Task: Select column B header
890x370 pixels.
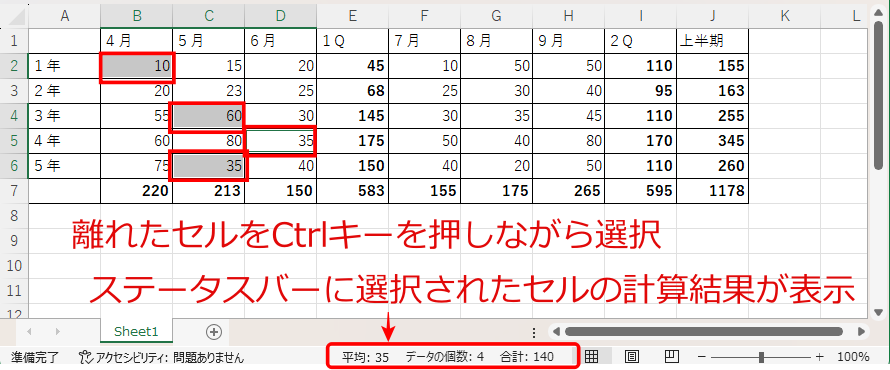Action: coord(137,16)
